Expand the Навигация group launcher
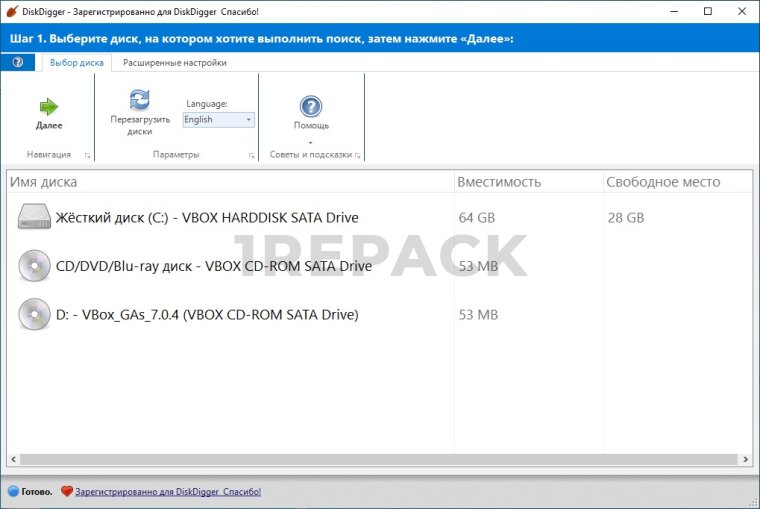The height and width of the screenshot is (509, 760). tap(88, 156)
